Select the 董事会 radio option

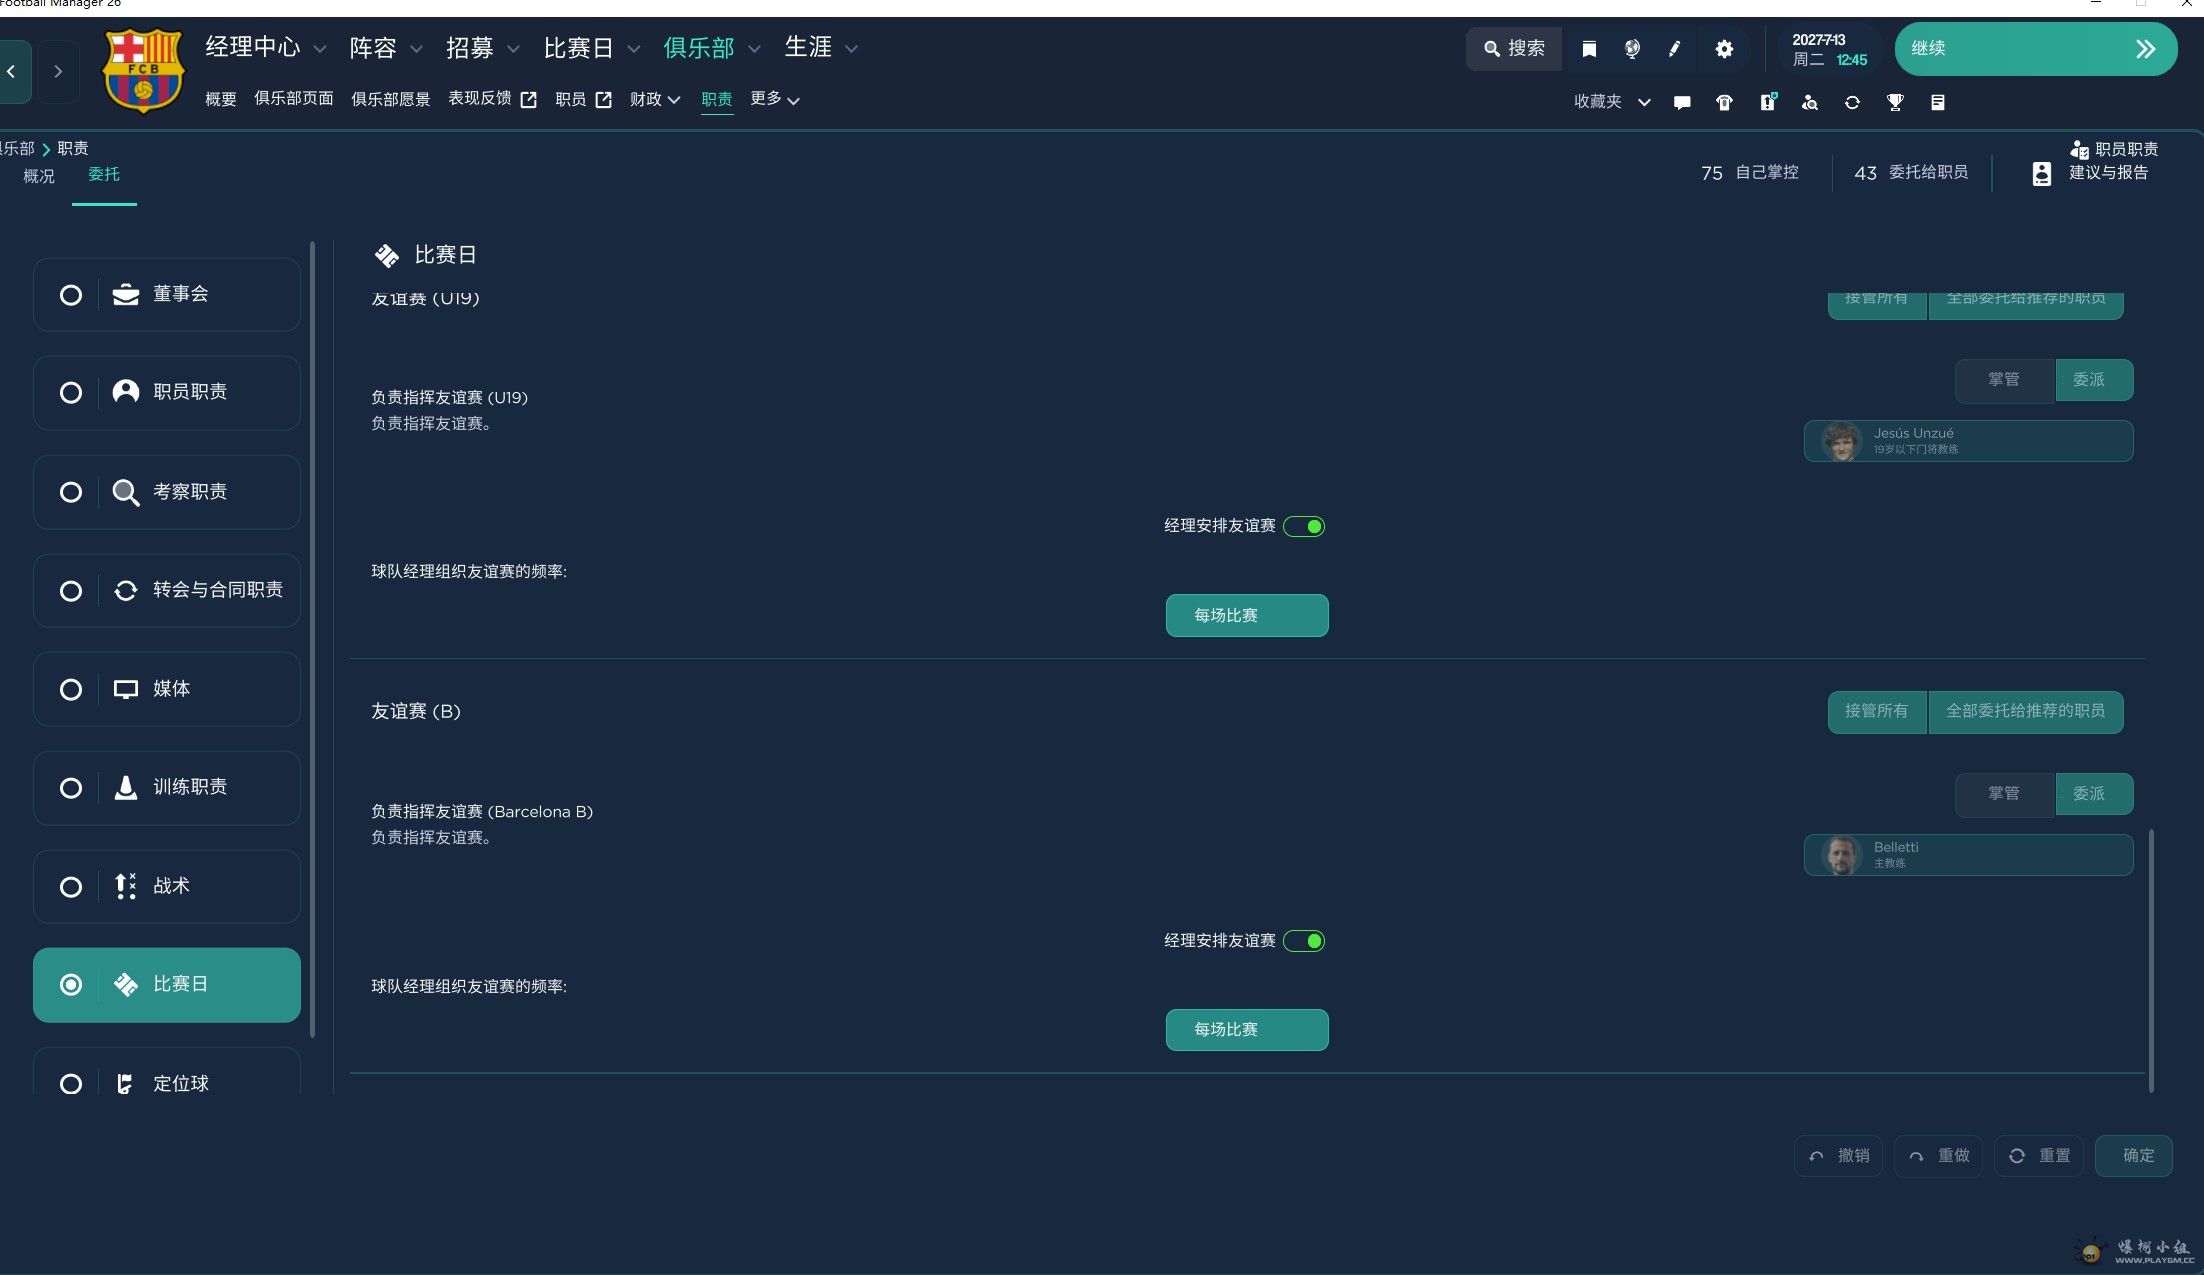[x=71, y=295]
